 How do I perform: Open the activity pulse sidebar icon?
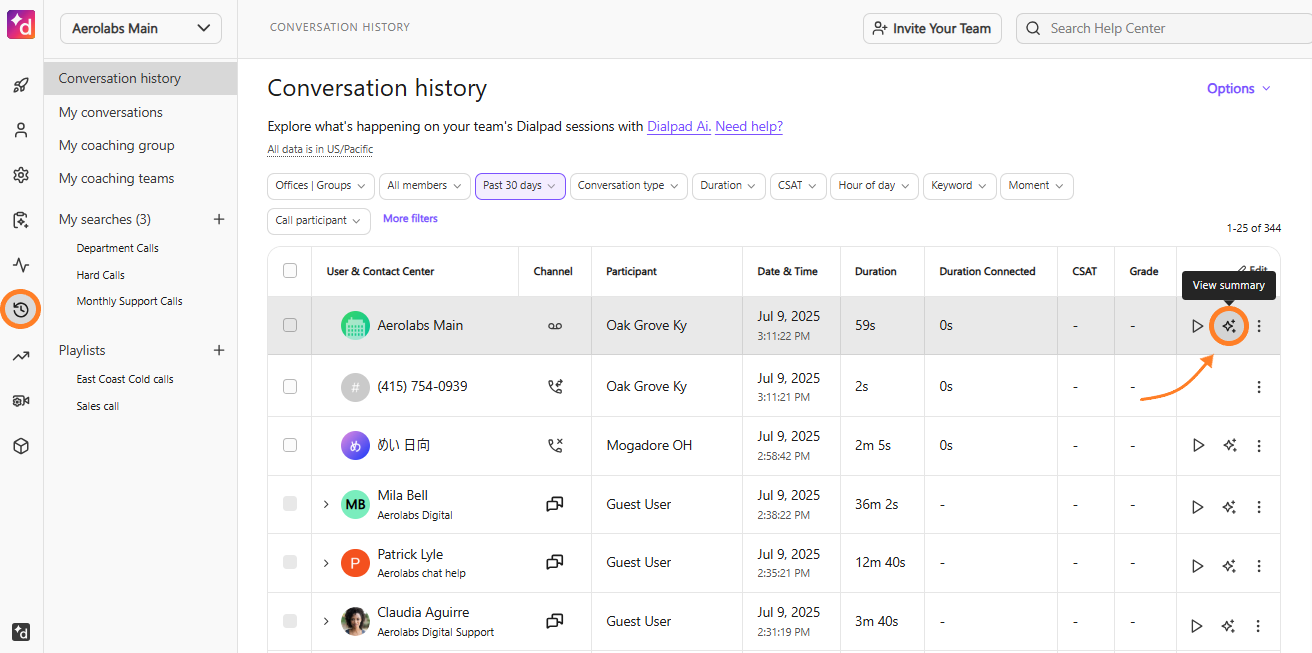click(x=21, y=265)
